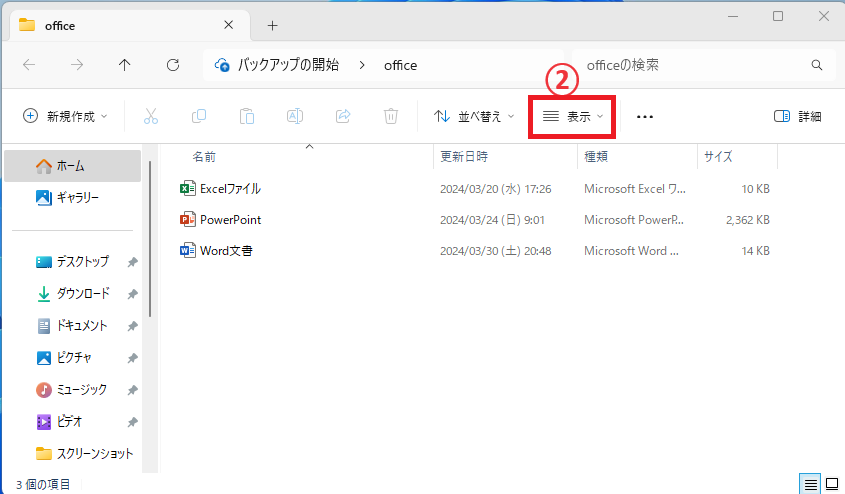Image resolution: width=845 pixels, height=494 pixels.
Task: Sort by 更新日時 column header
Action: 464,157
